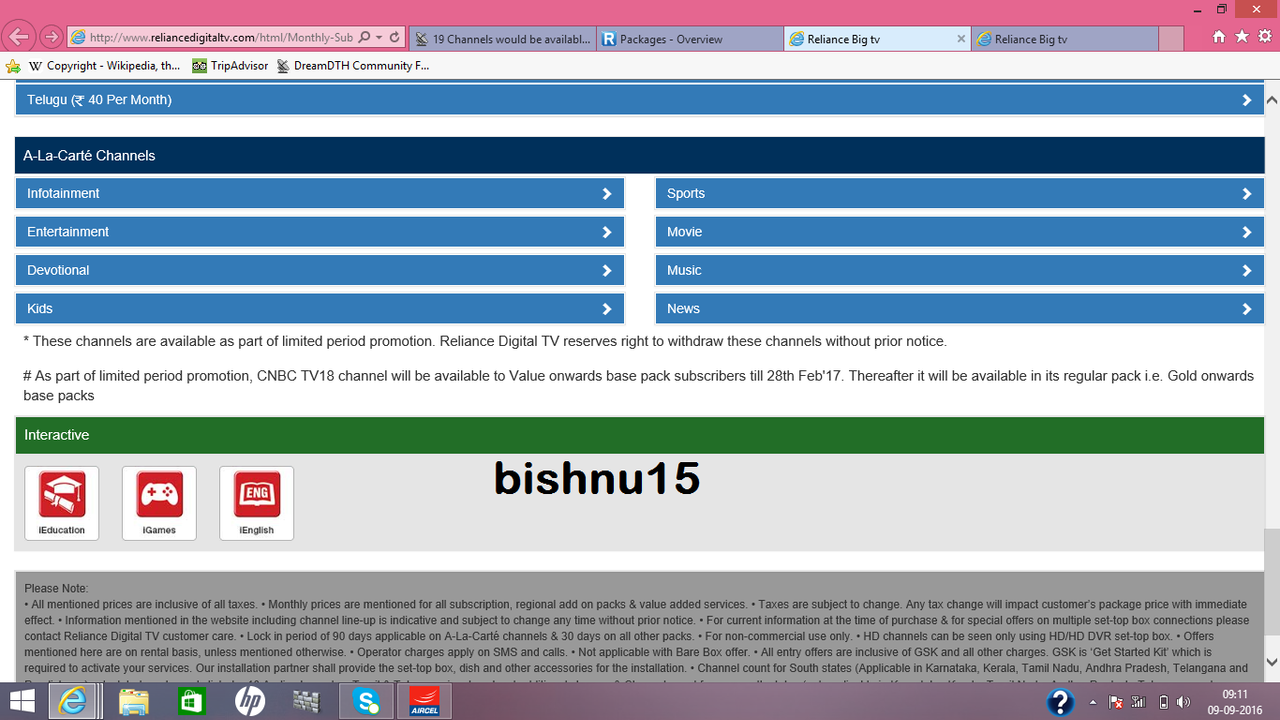
Task: Click the page scrollbar down arrow
Action: coord(1272,662)
